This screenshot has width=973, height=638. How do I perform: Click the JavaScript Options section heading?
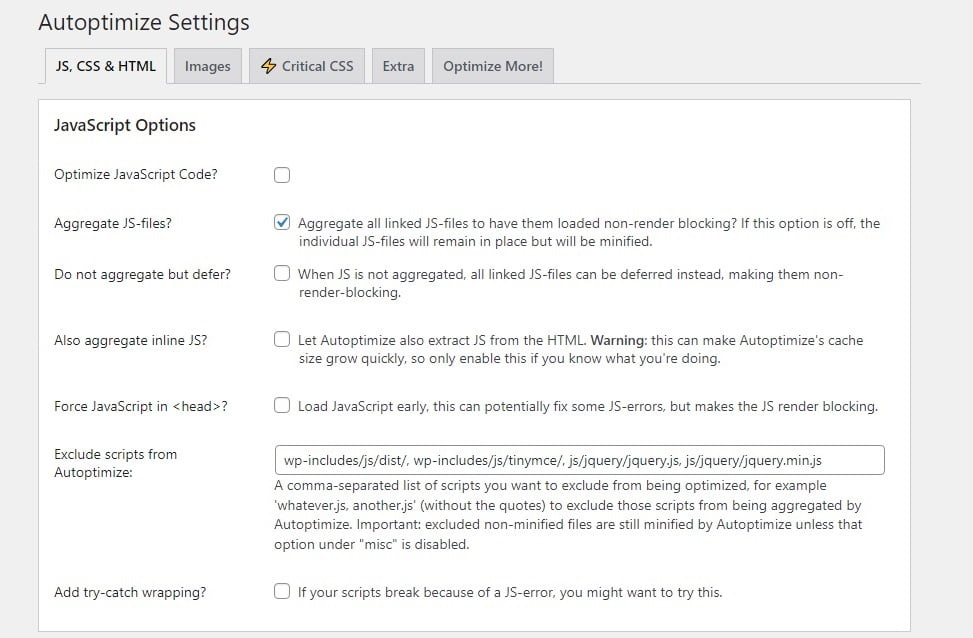(124, 125)
